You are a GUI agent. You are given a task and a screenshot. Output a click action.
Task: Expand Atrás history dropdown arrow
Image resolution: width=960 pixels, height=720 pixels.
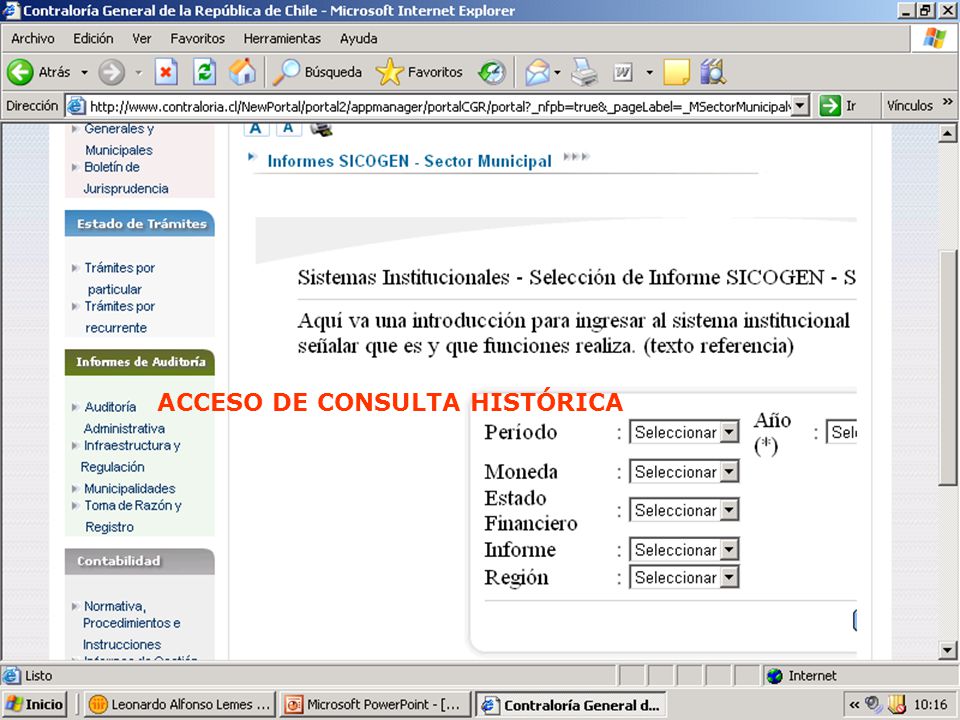(x=84, y=72)
